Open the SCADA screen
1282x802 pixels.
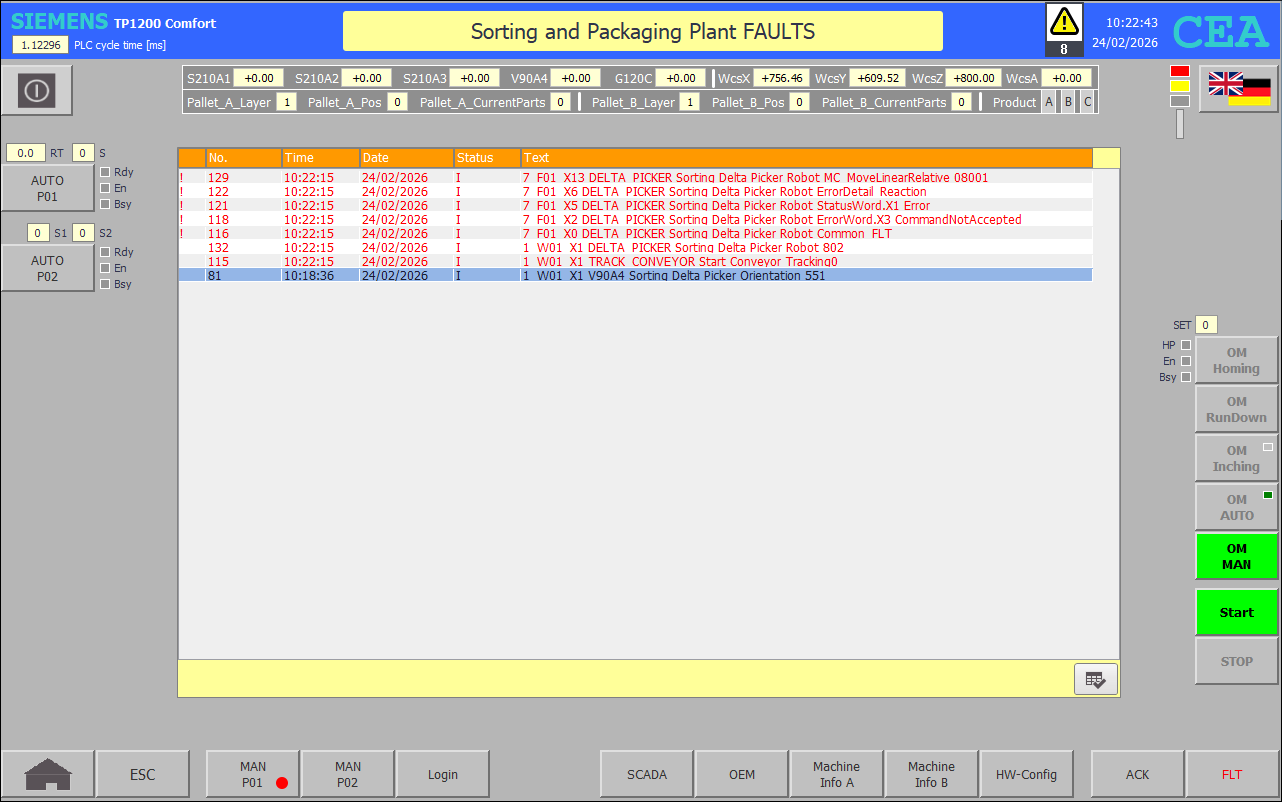coord(646,774)
